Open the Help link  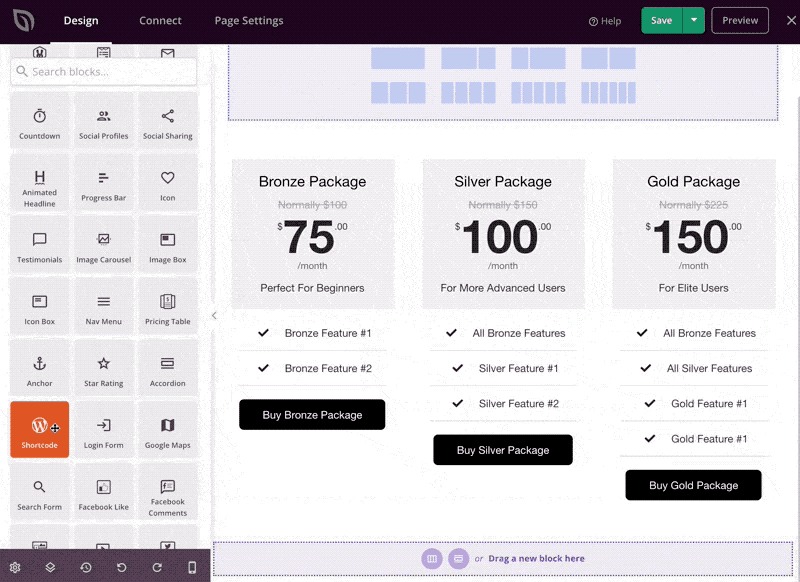click(x=605, y=21)
